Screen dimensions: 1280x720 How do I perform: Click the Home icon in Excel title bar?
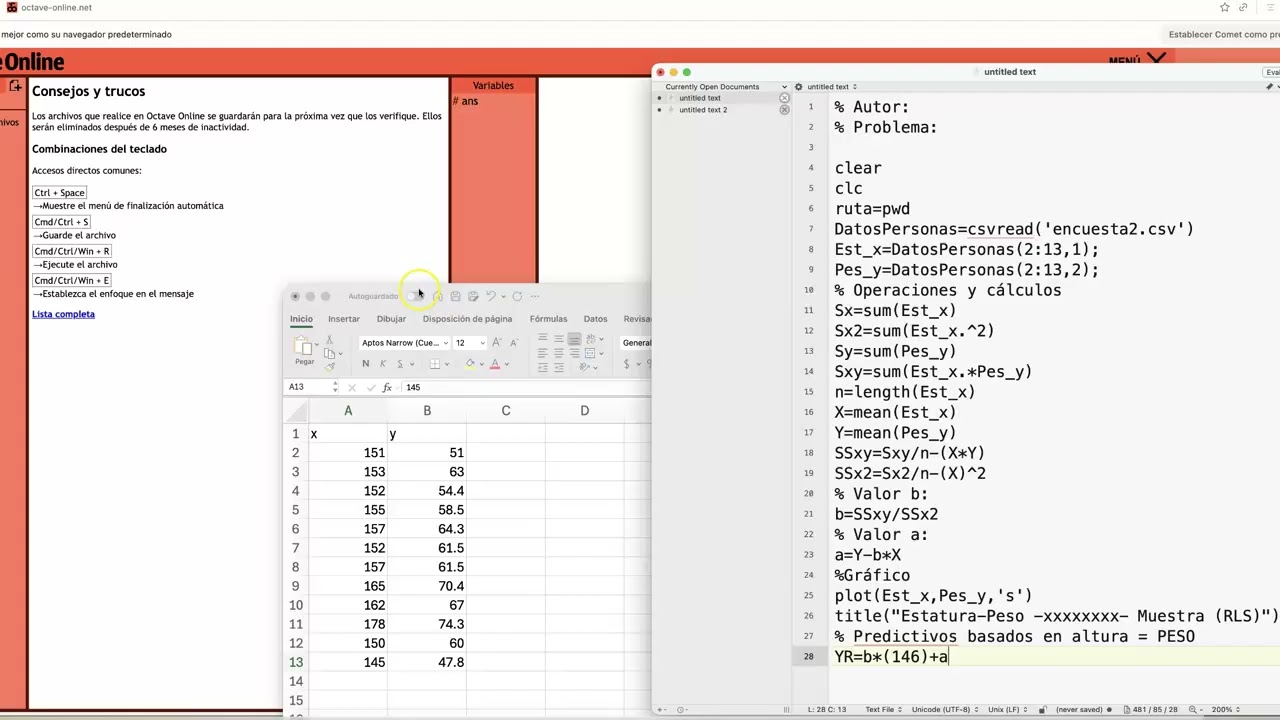click(438, 296)
